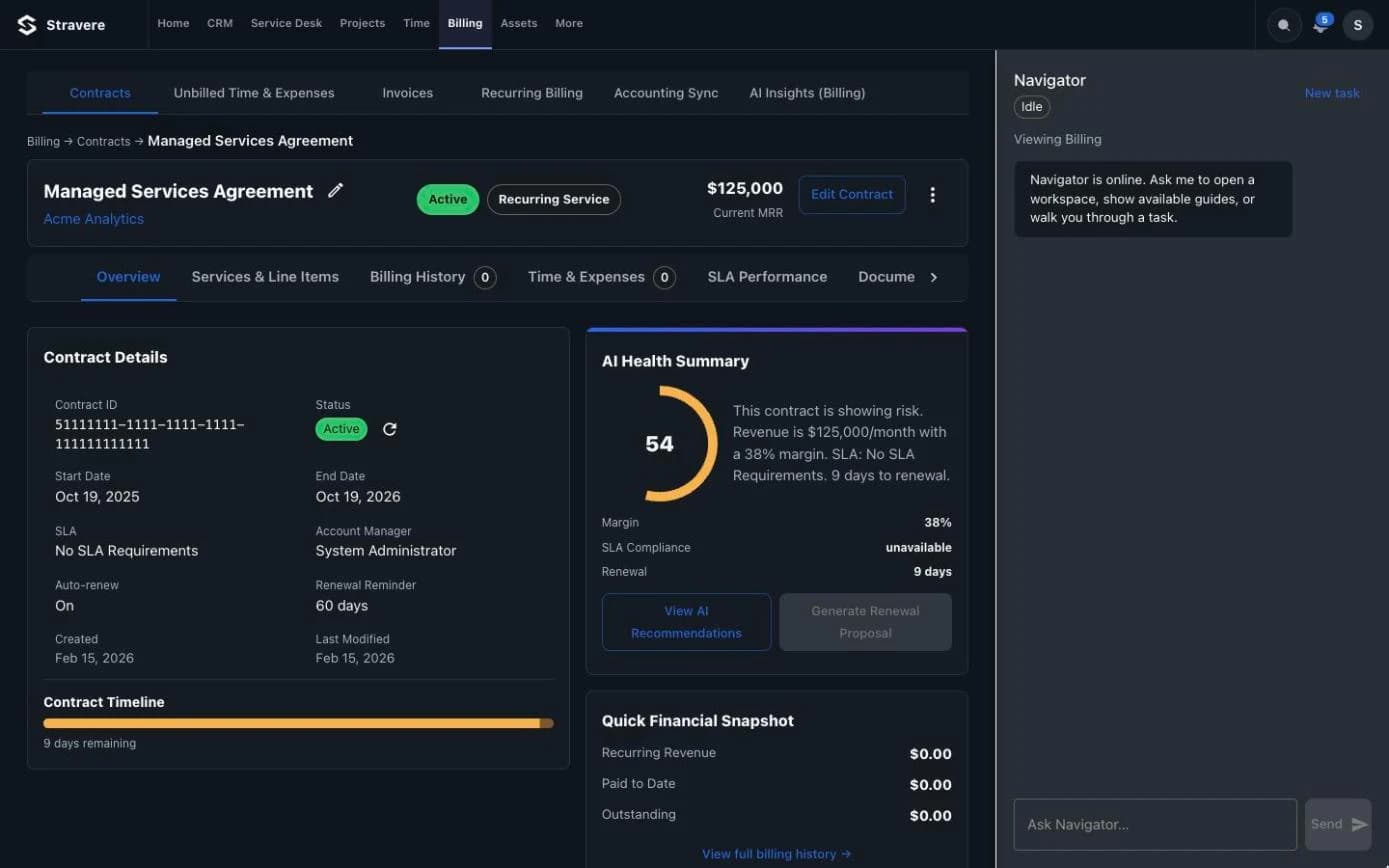
Task: Open the AI Insights (Billing) tab
Action: pyautogui.click(x=807, y=93)
